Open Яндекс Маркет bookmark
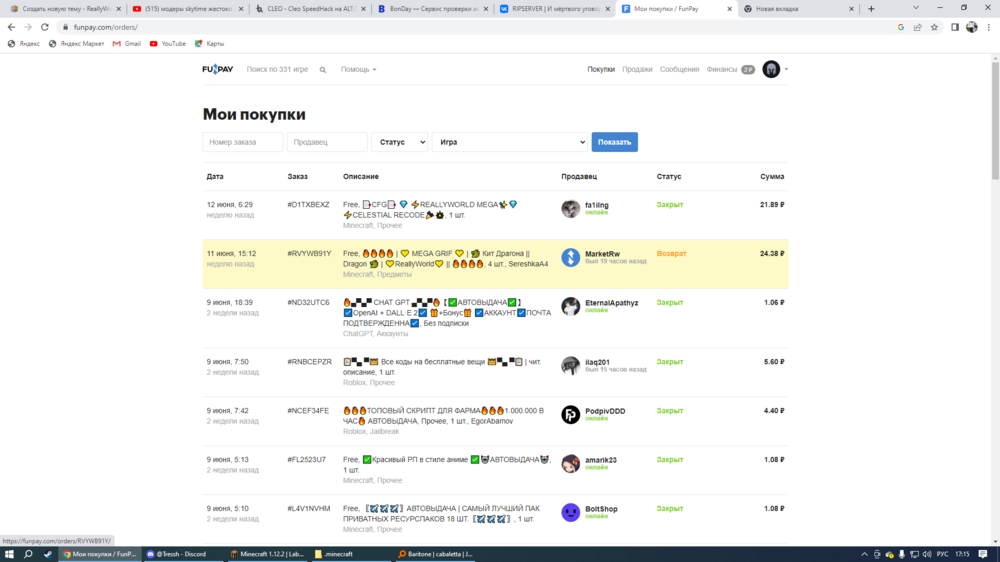The height and width of the screenshot is (562, 1000). pyautogui.click(x=76, y=43)
